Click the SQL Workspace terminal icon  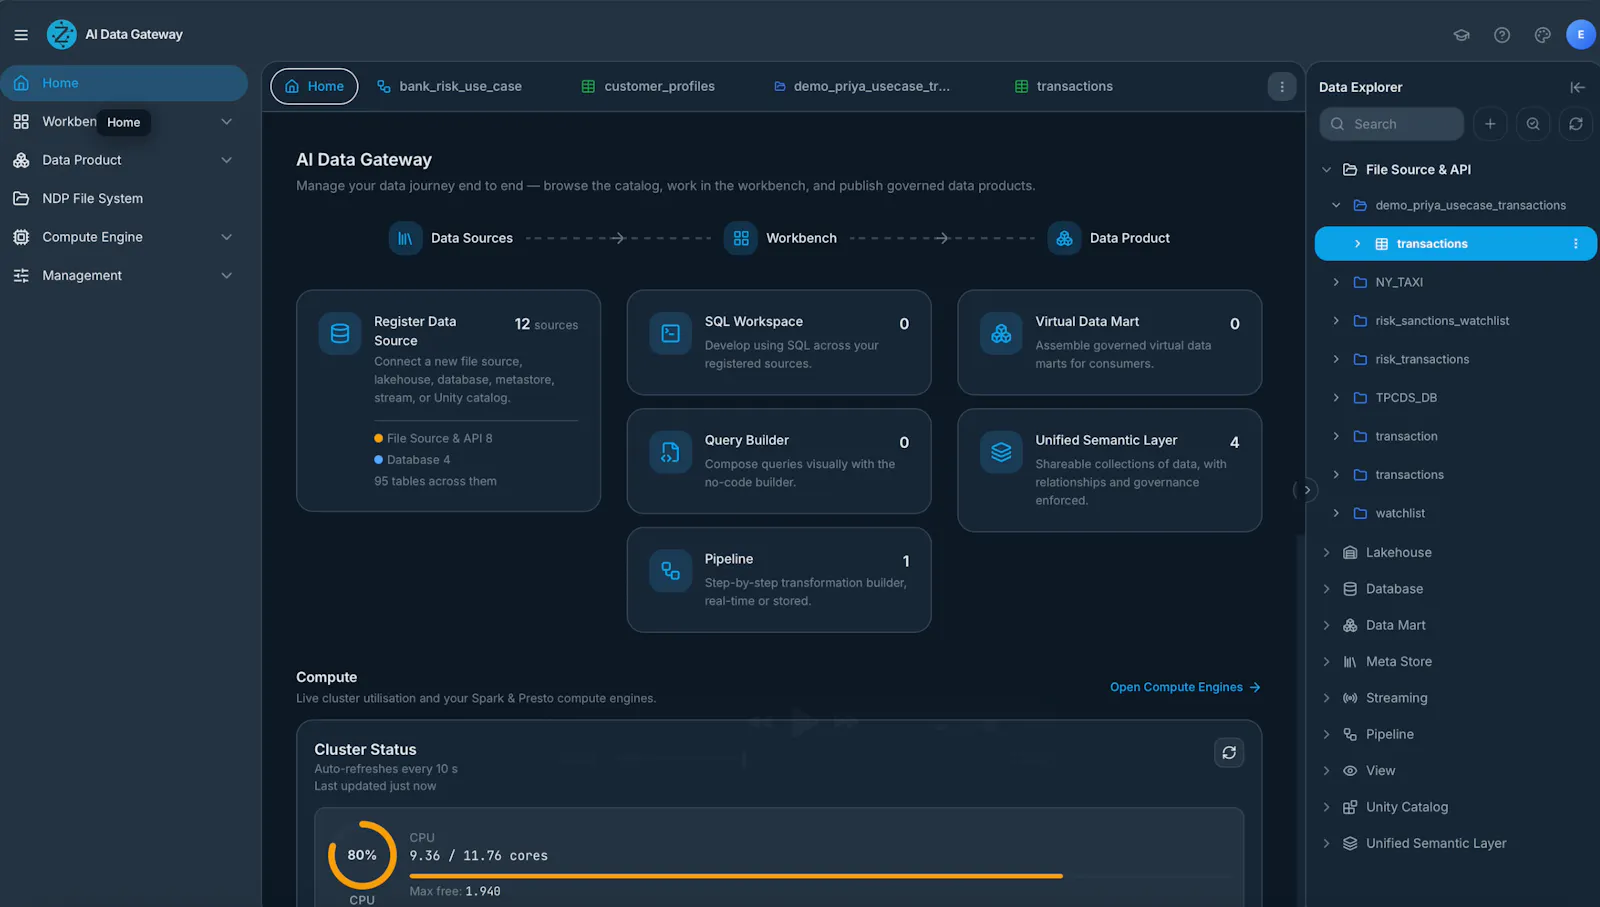(x=671, y=334)
